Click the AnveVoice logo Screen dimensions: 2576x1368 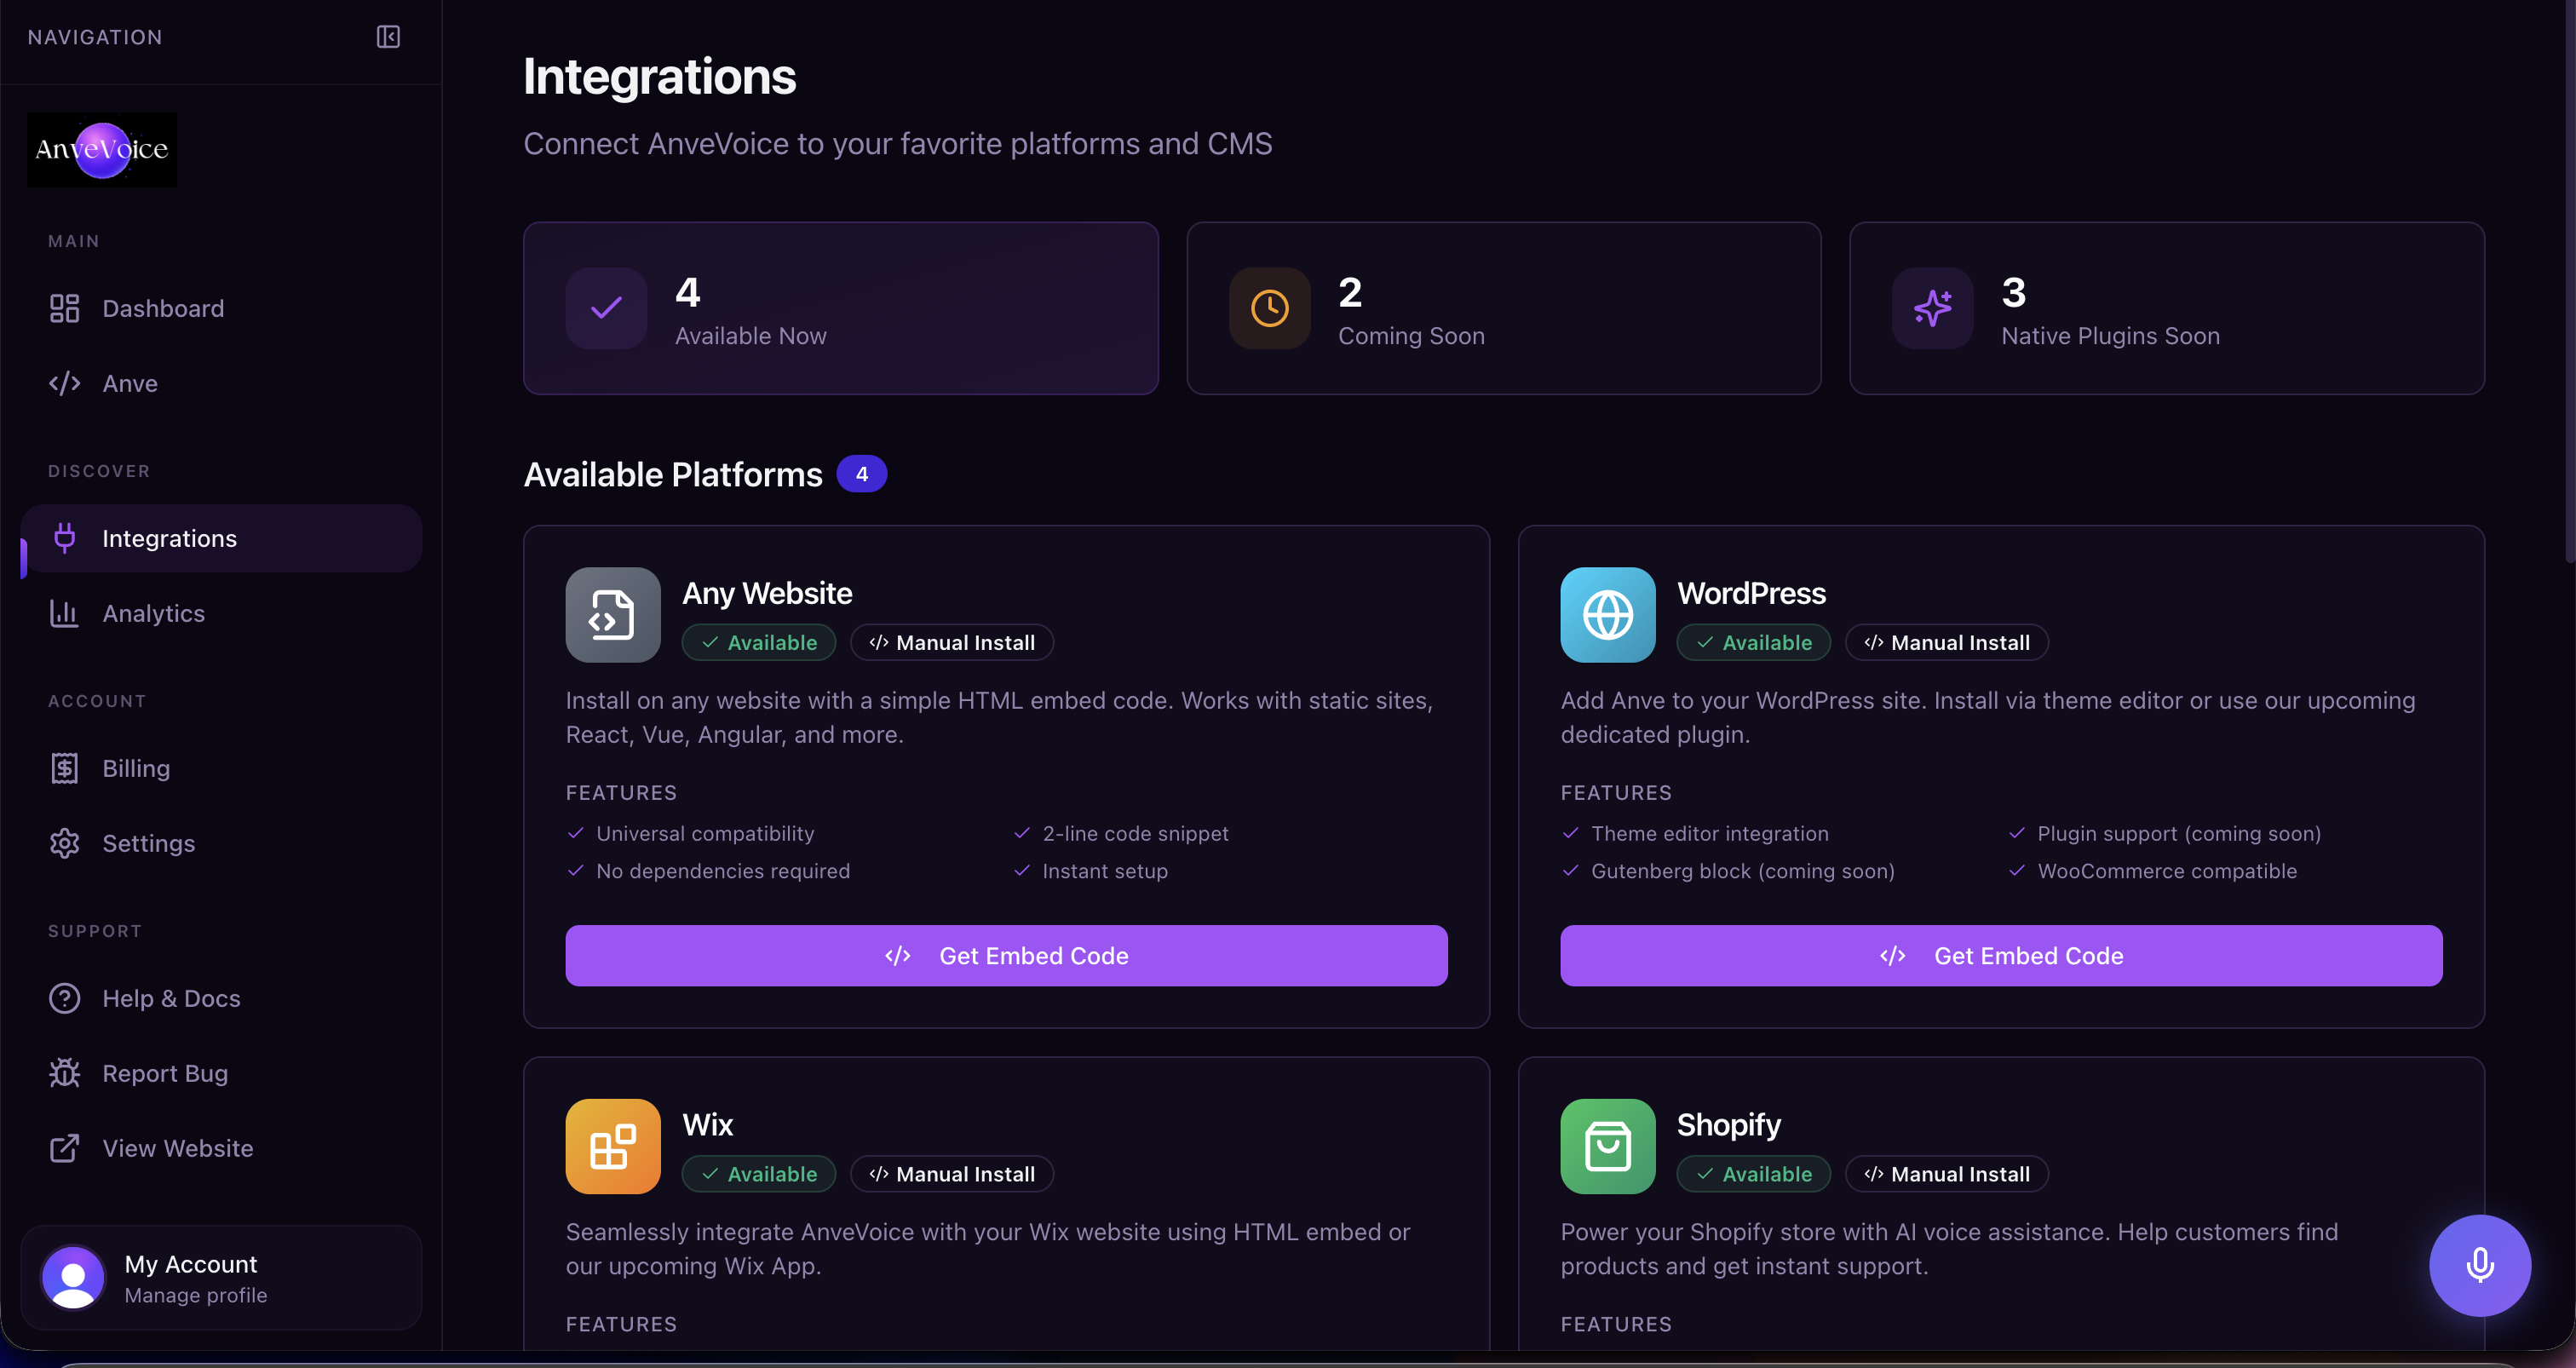pos(102,149)
